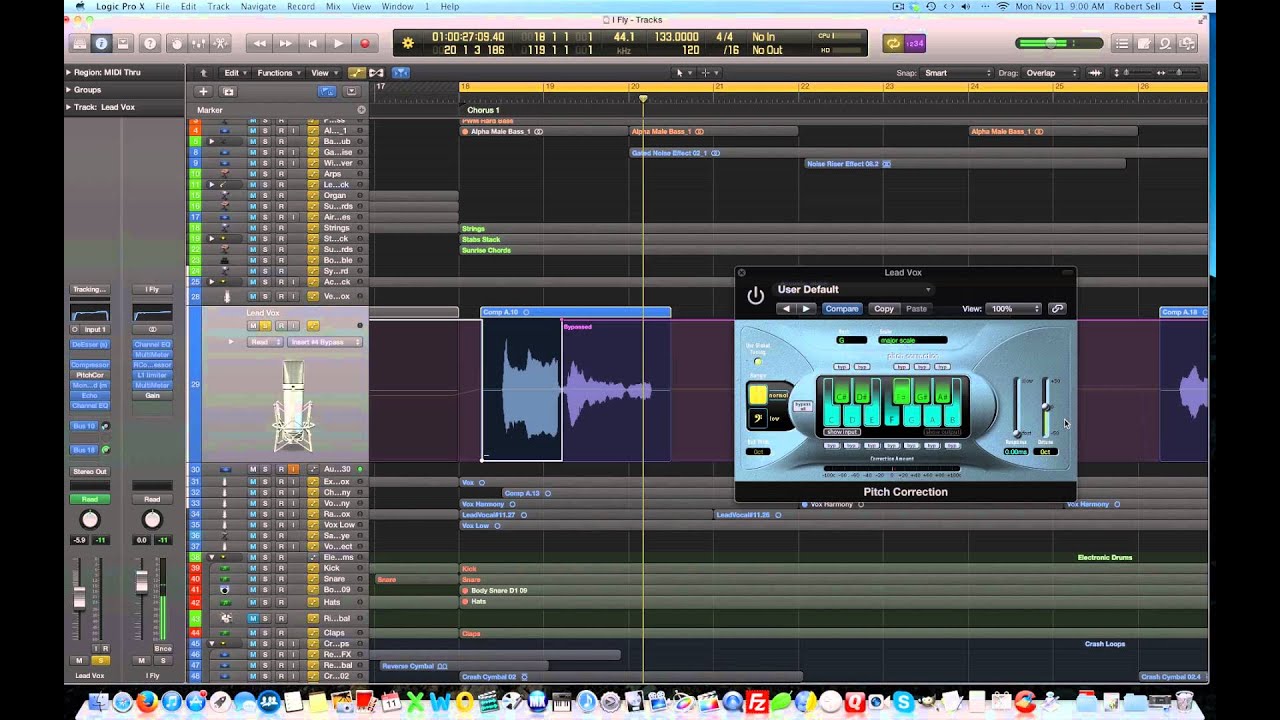Solo the Snare track
The width and height of the screenshot is (1280, 720).
(x=267, y=579)
